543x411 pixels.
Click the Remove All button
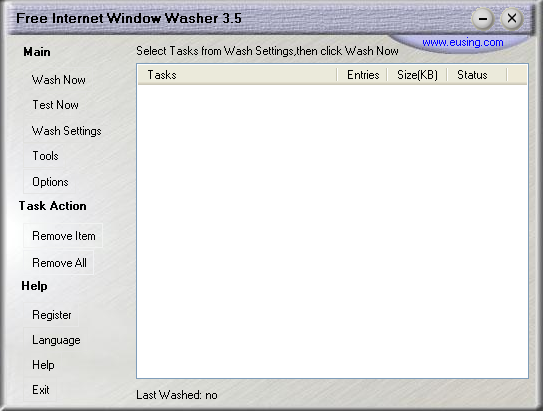point(59,263)
